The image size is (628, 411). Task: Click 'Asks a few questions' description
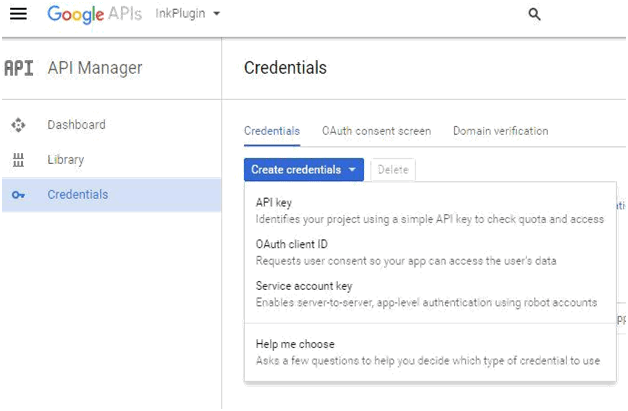point(428,361)
